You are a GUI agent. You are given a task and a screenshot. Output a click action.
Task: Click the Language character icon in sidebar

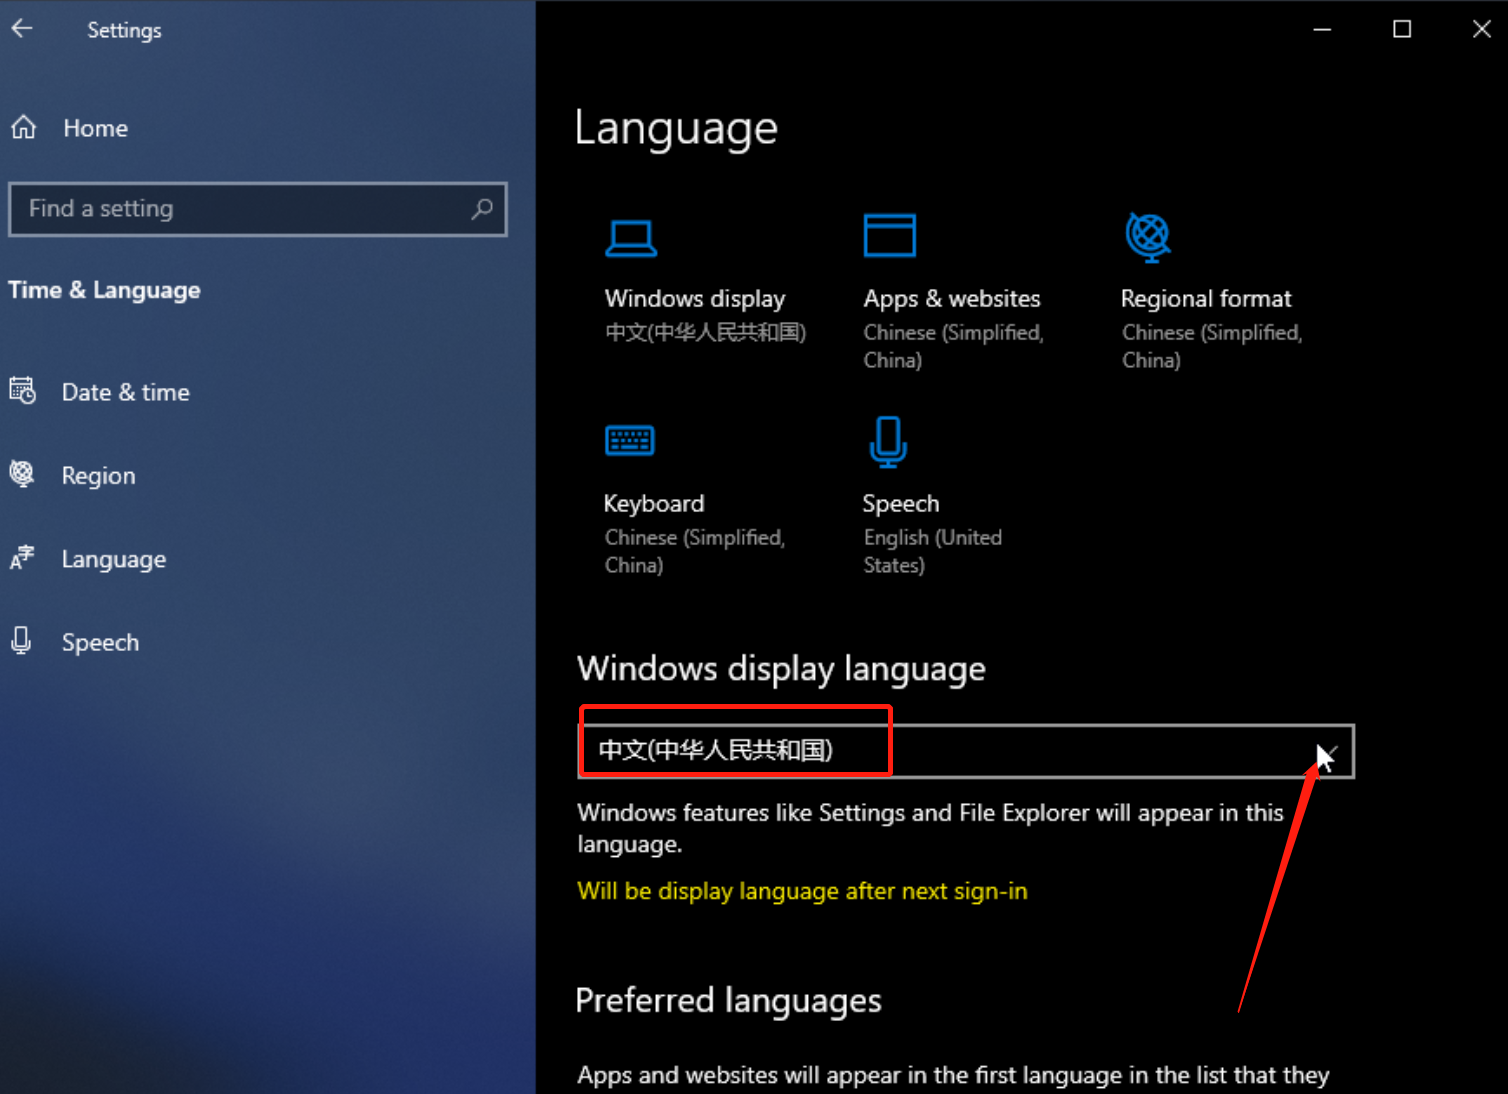tap(22, 558)
